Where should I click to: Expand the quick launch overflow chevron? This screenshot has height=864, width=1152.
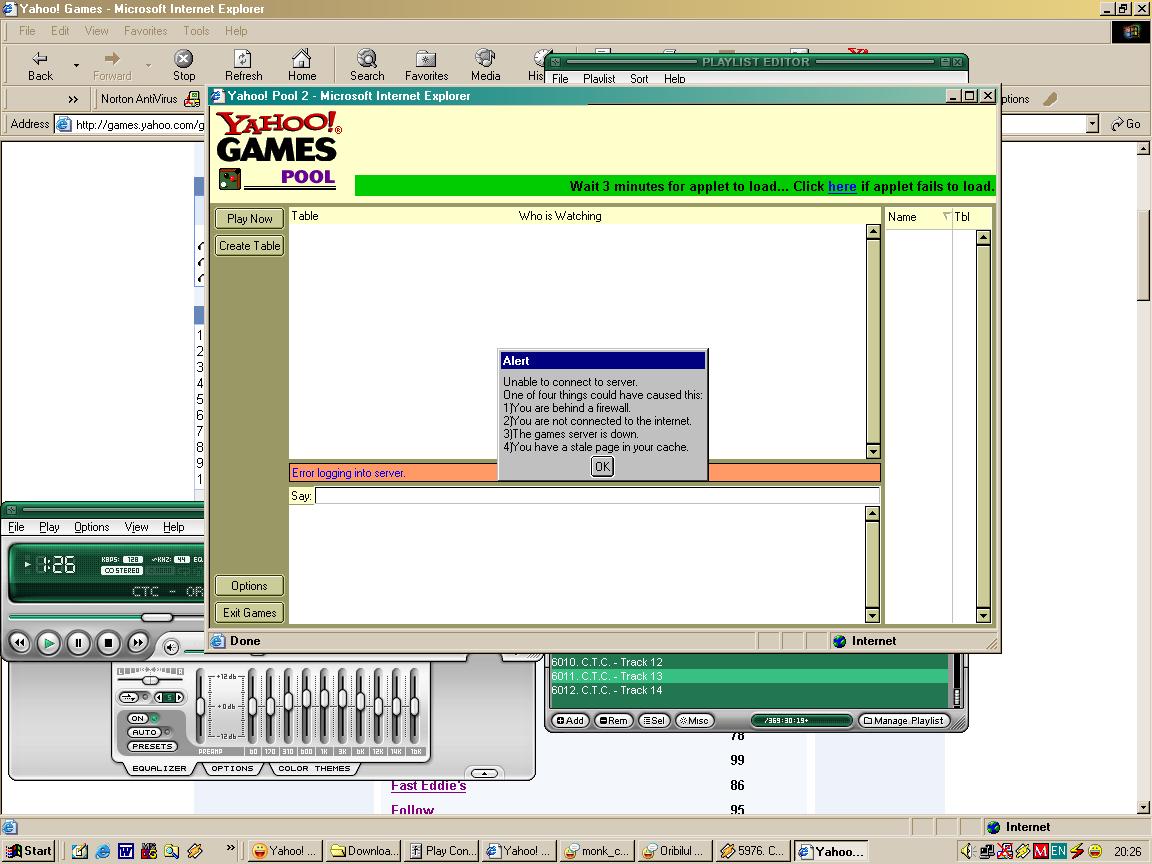coord(231,848)
